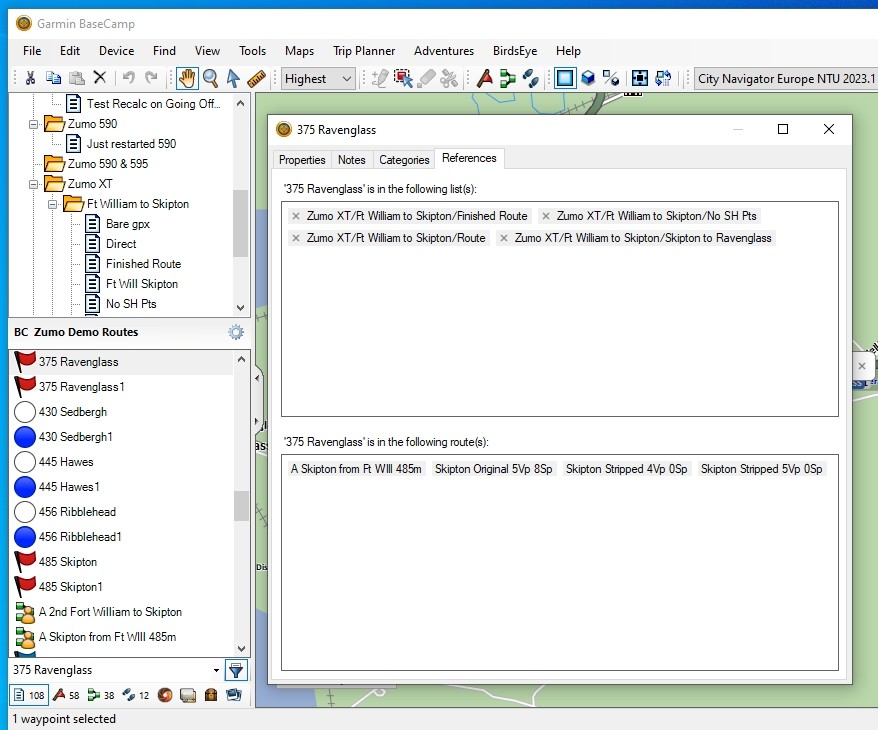
Task: Switch to 3D map view cube icon
Action: [x=588, y=78]
